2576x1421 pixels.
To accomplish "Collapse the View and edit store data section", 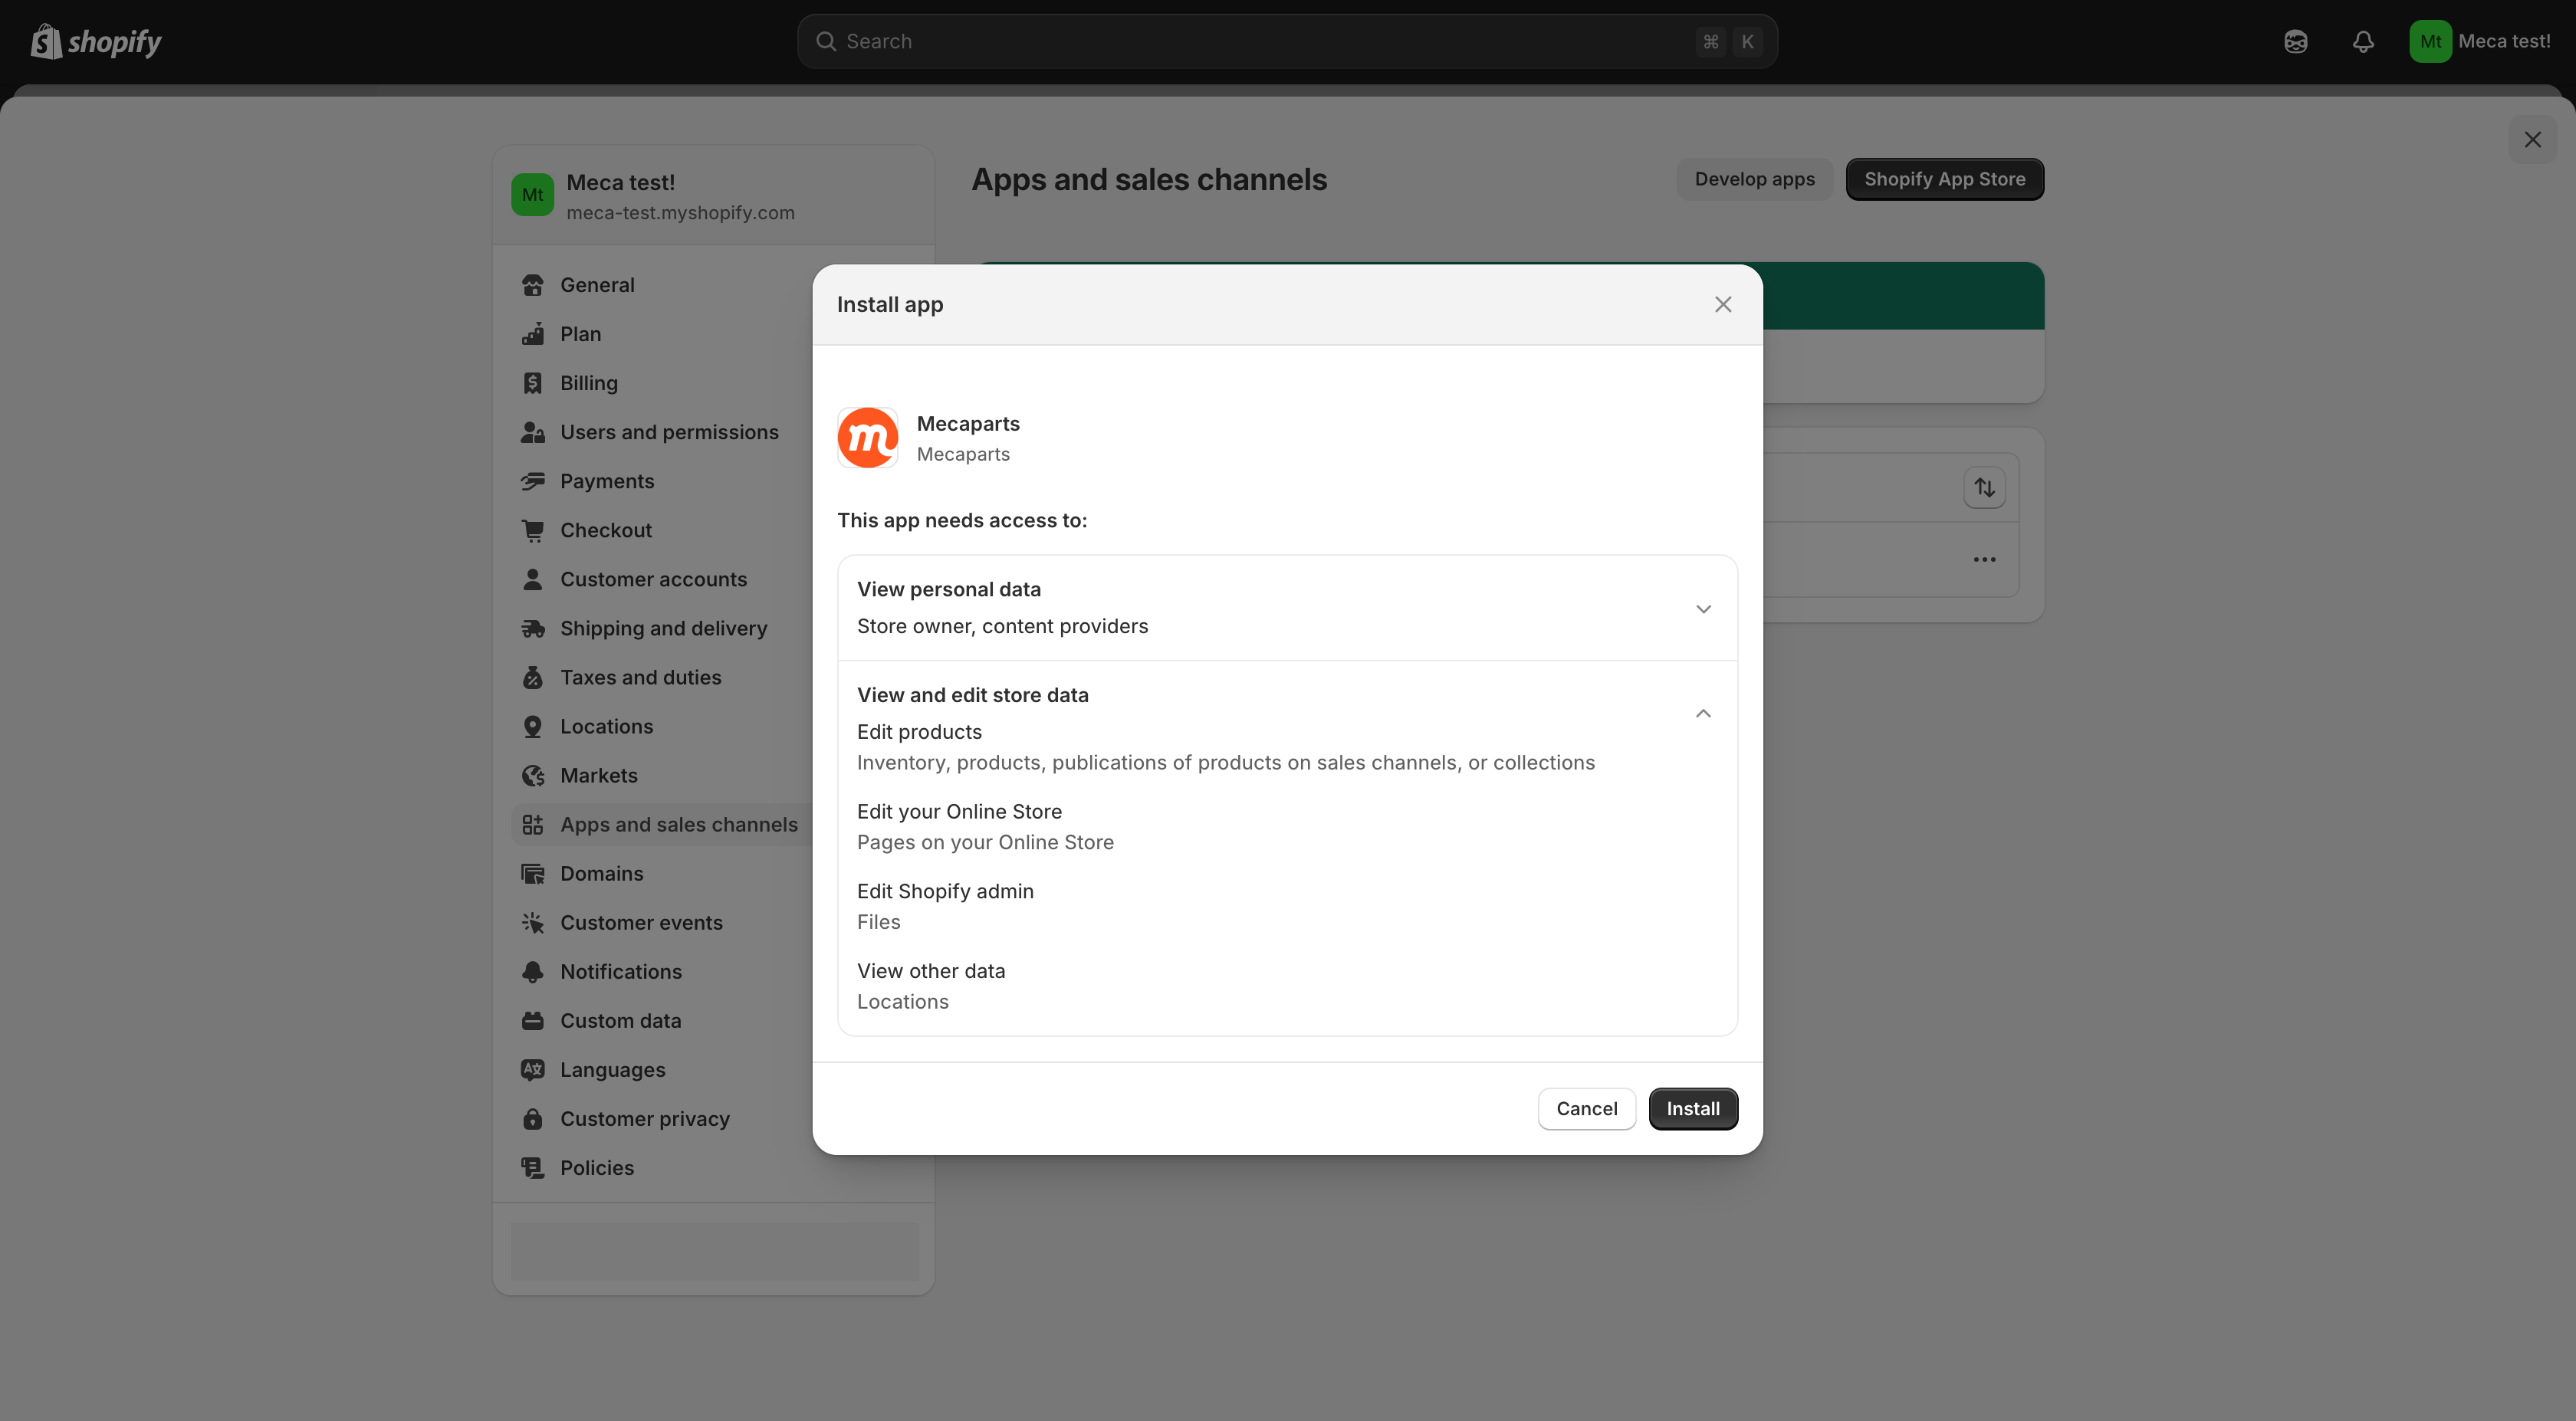I will pyautogui.click(x=1703, y=713).
